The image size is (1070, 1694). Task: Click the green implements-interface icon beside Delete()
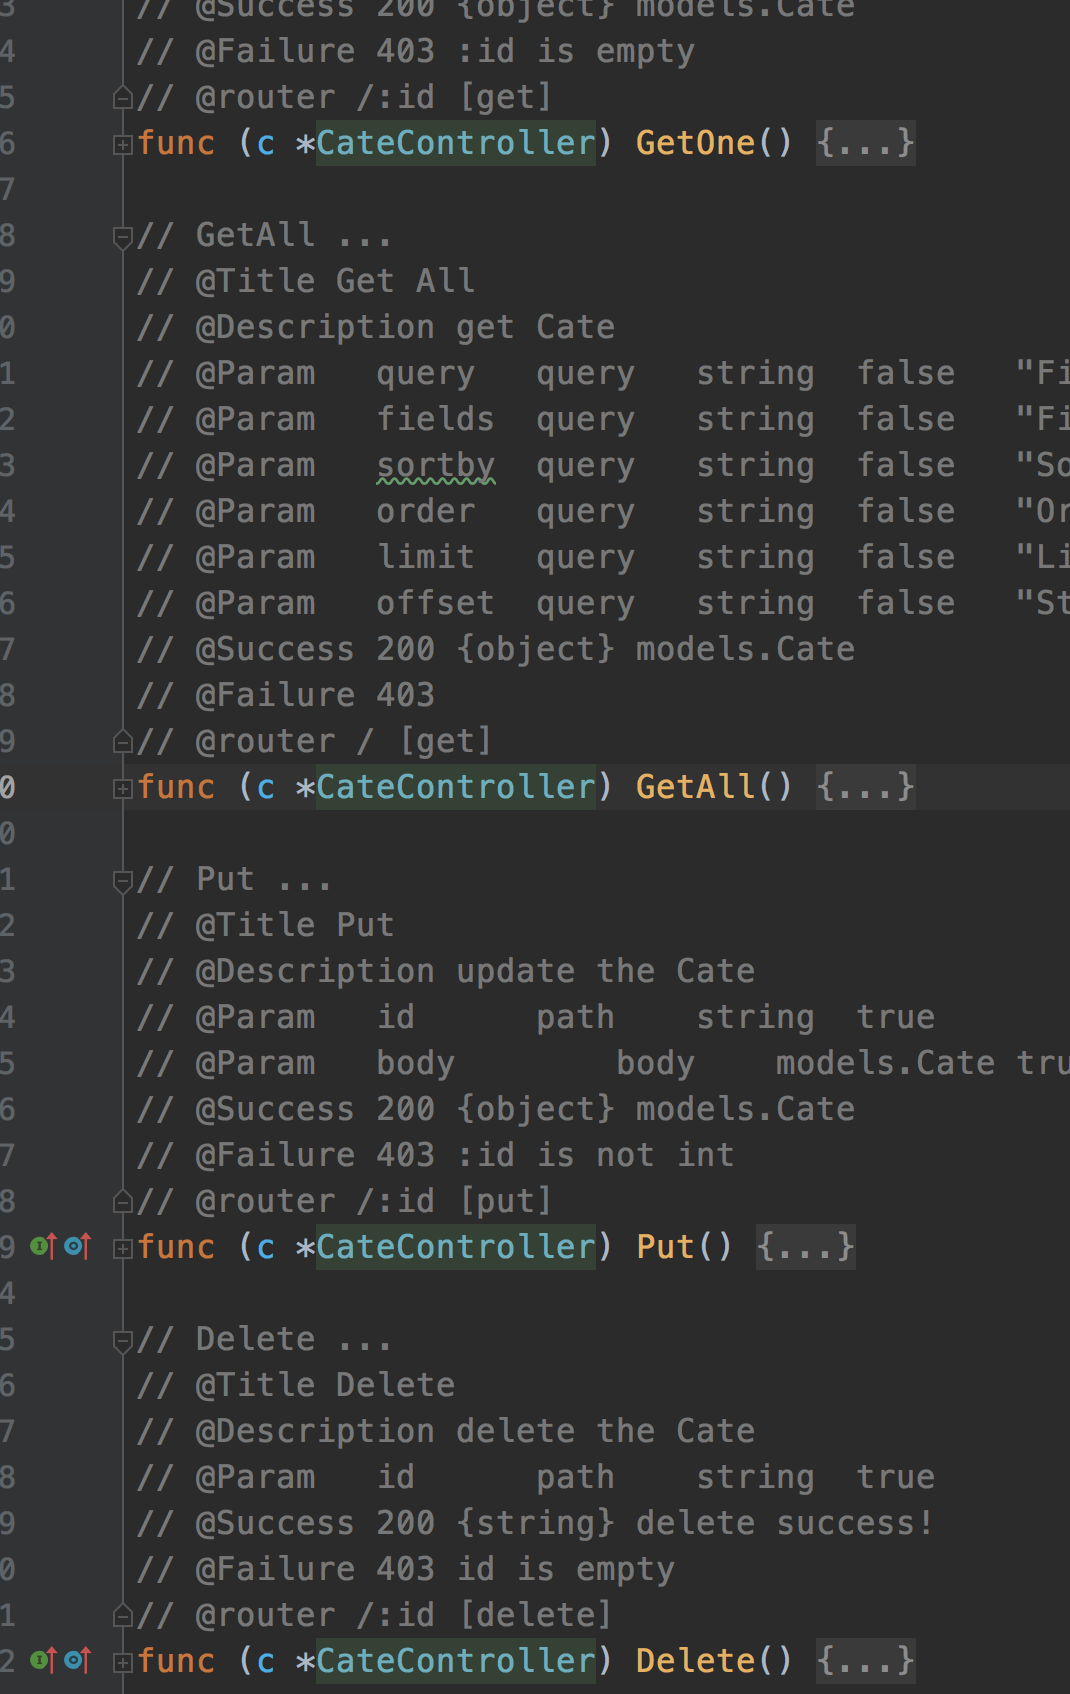click(x=42, y=1660)
